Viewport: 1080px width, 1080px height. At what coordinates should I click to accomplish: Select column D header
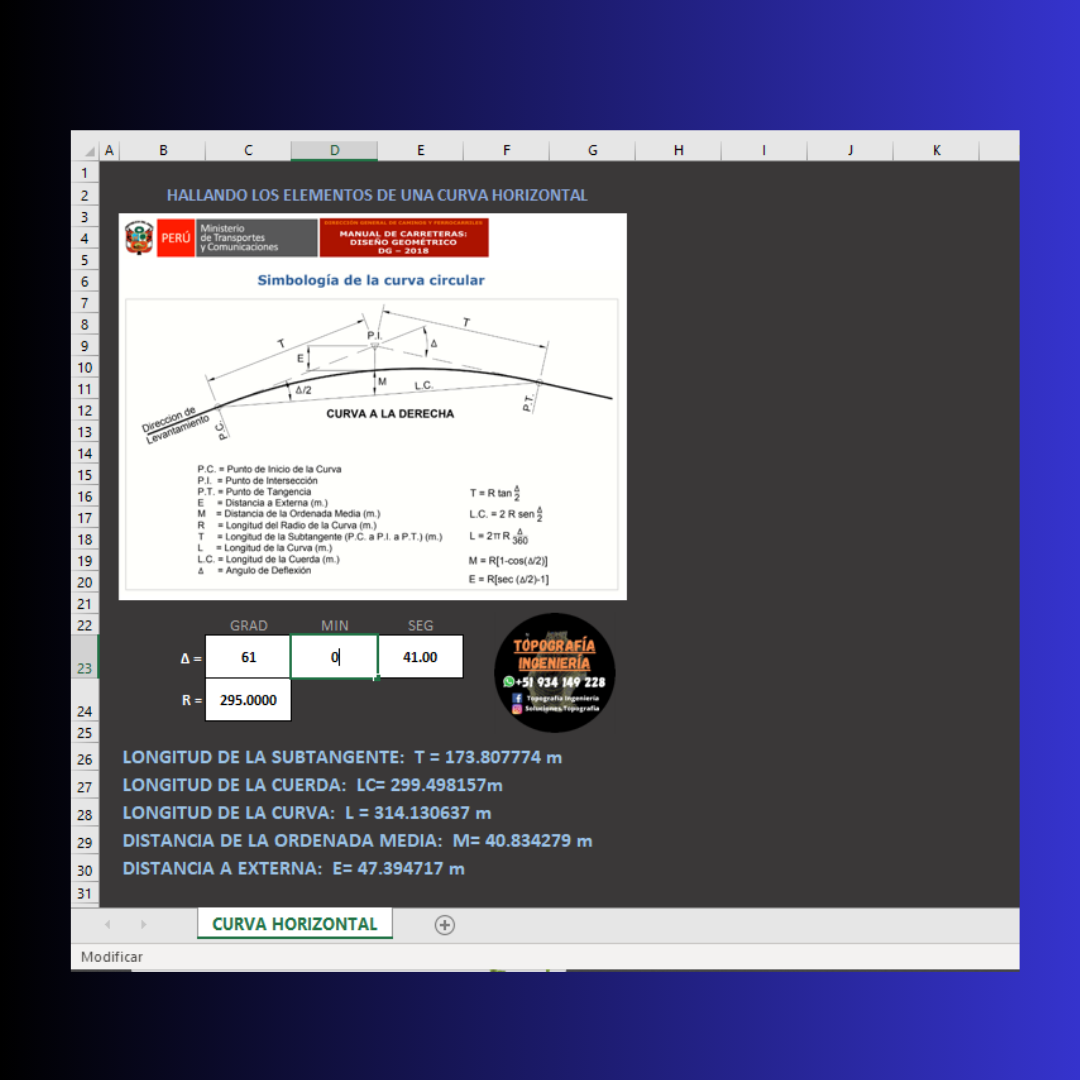334,150
